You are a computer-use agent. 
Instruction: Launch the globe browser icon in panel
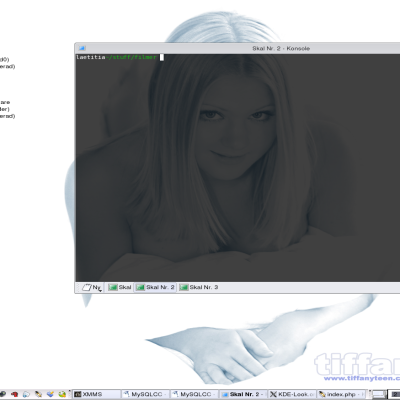click(x=26, y=394)
